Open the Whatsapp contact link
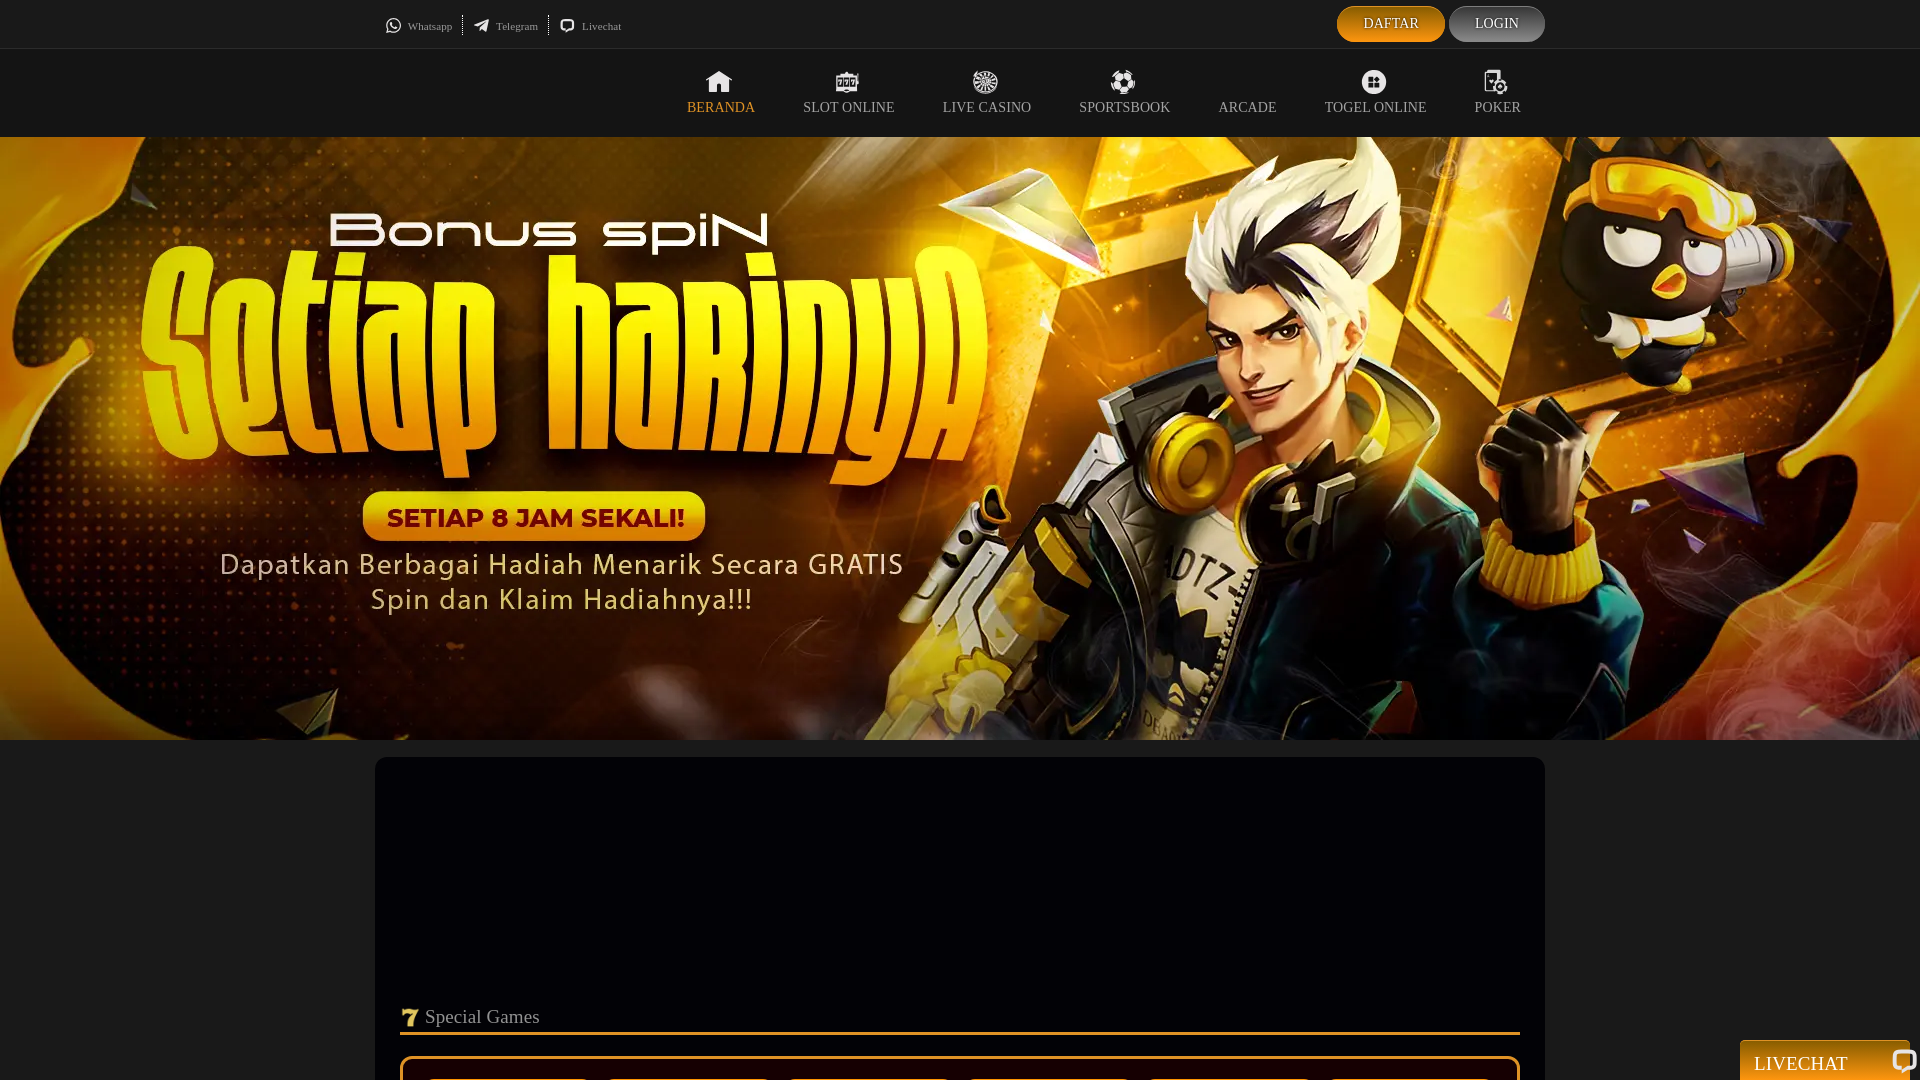The image size is (1920, 1080). (x=419, y=26)
